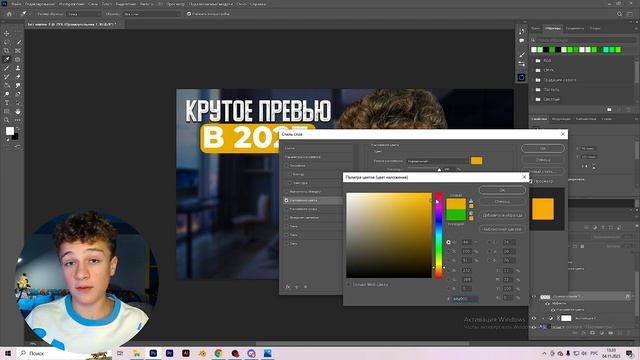Click Новый стиль button
This screenshot has width=640, height=360.
[543, 171]
